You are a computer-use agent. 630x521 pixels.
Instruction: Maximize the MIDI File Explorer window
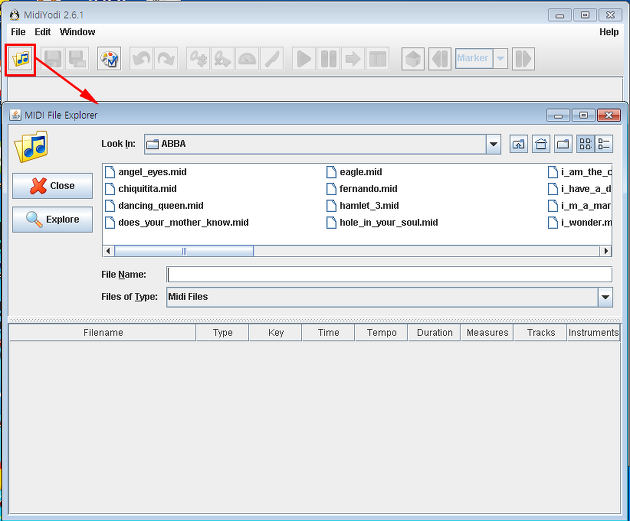(x=583, y=116)
